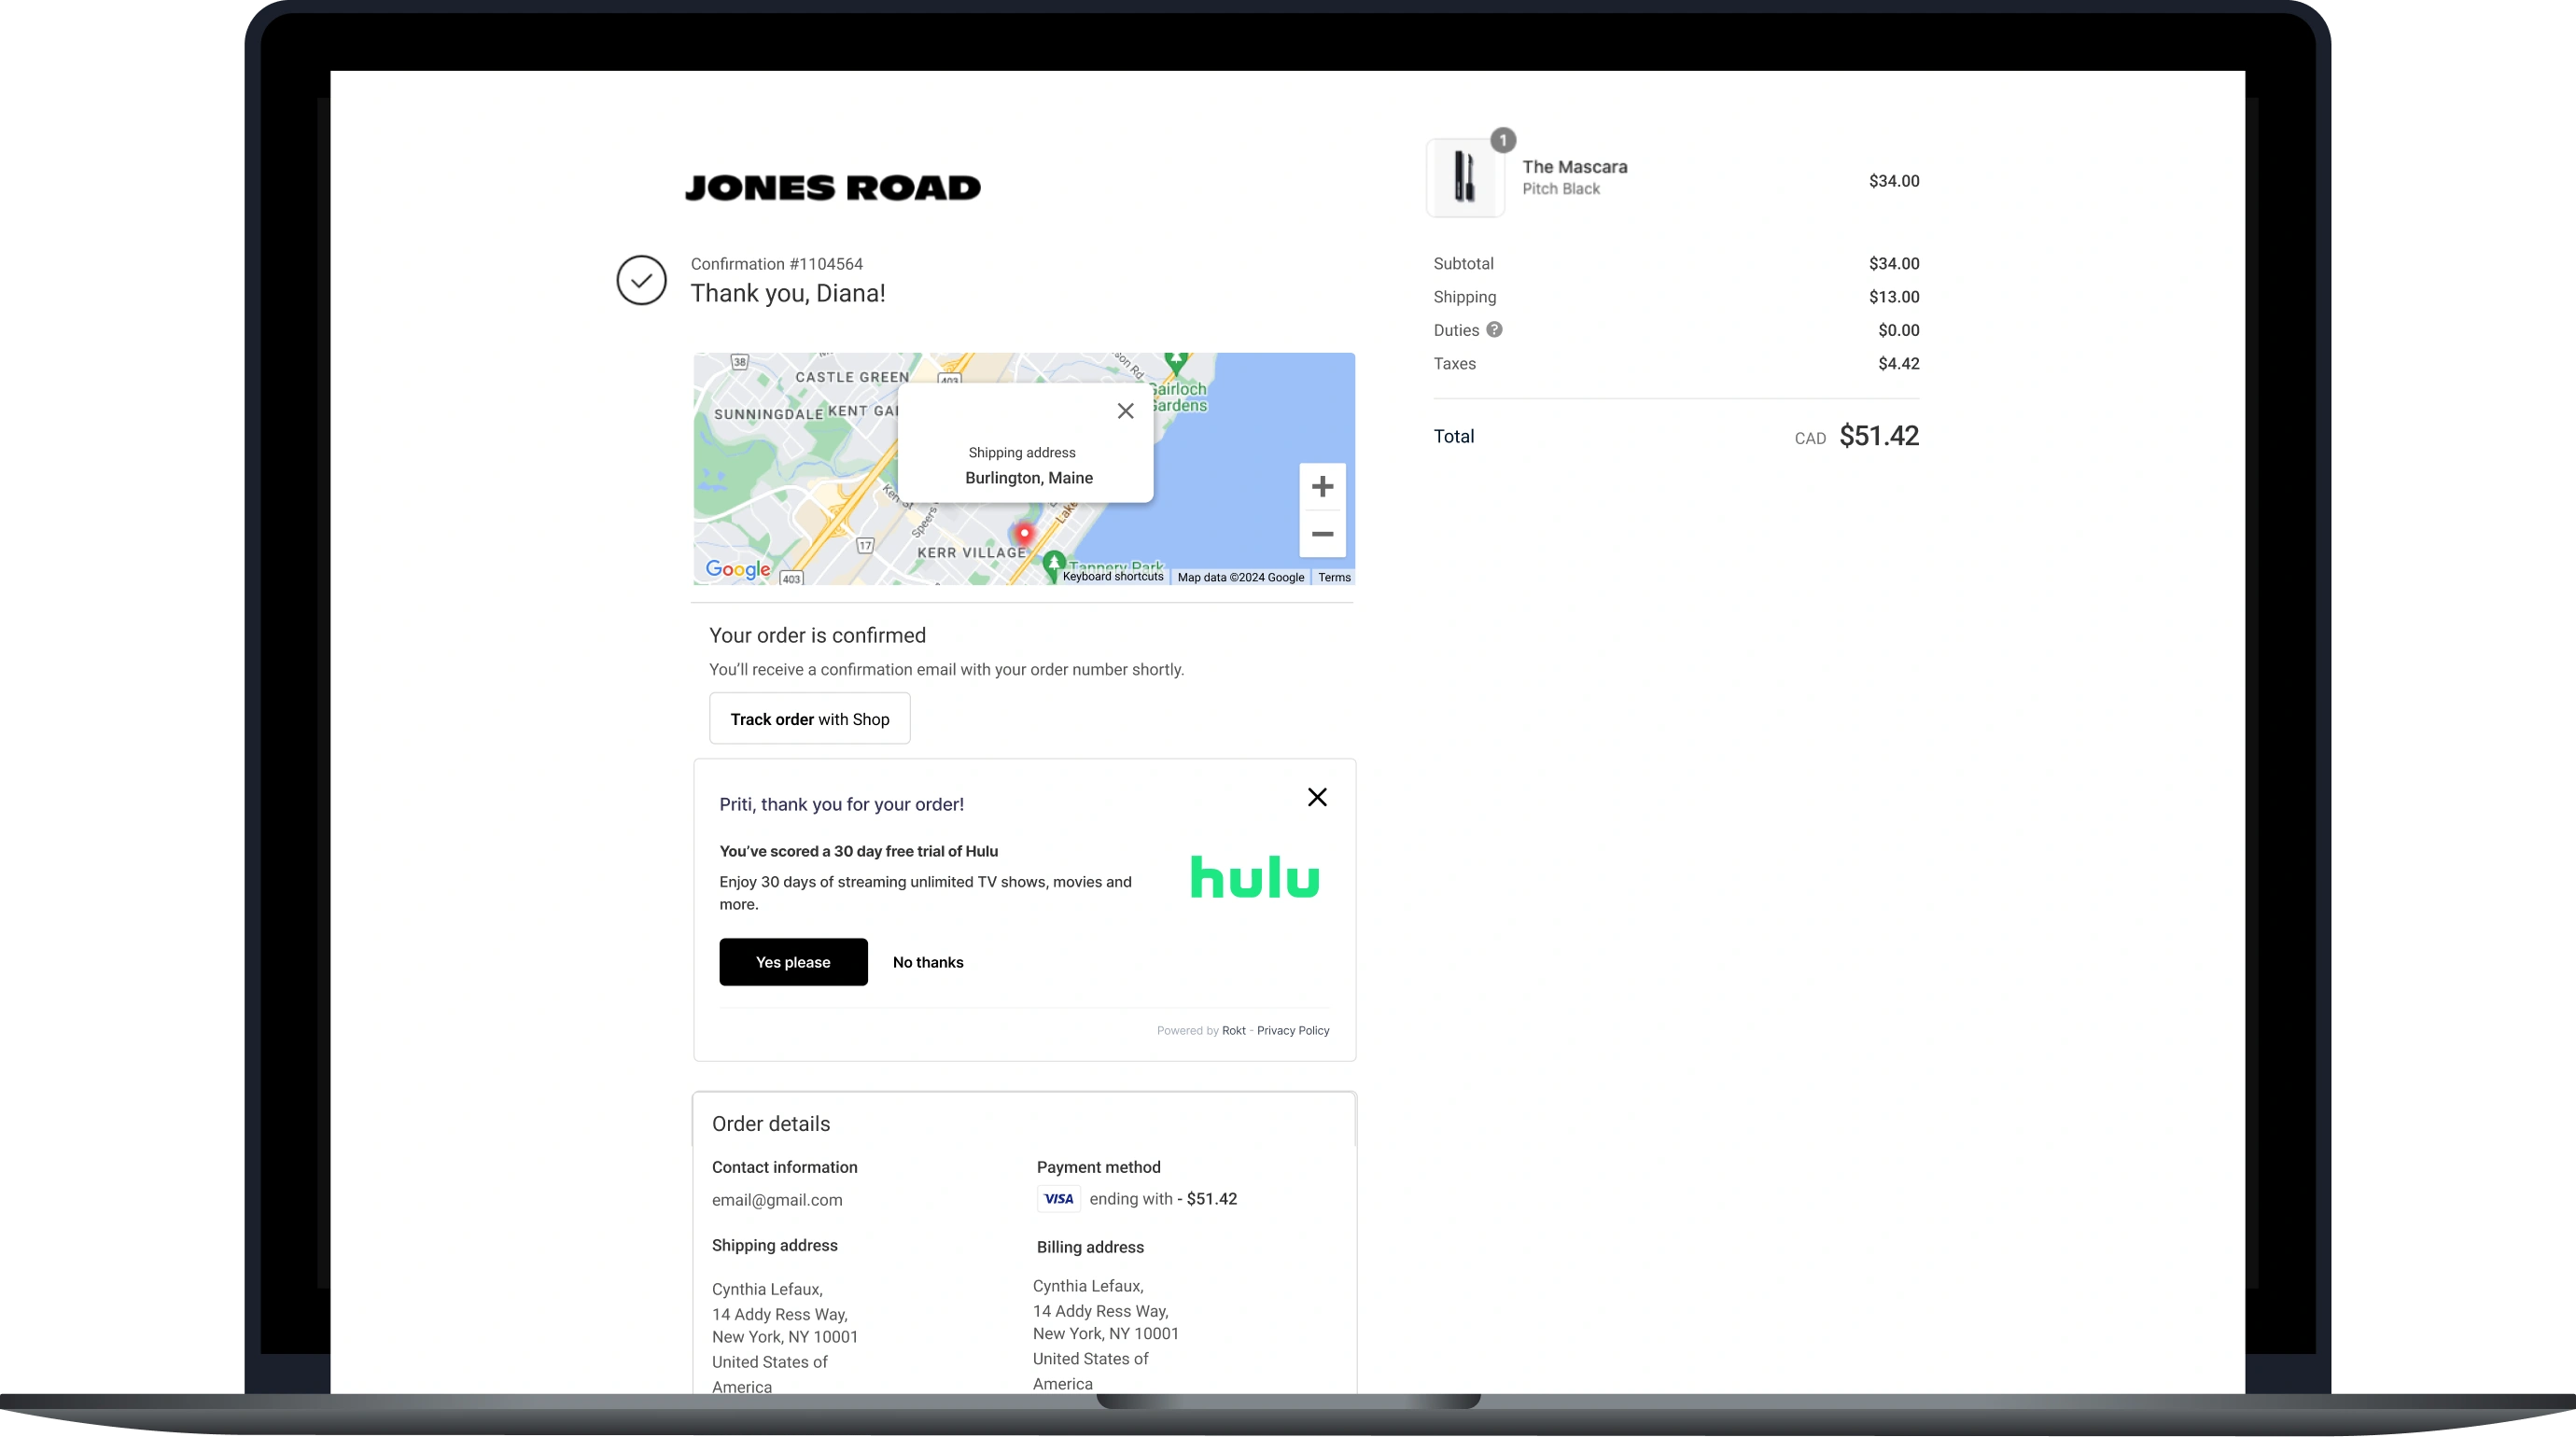Open the Privacy Policy link
Image resolution: width=2576 pixels, height=1437 pixels.
(x=1292, y=1030)
